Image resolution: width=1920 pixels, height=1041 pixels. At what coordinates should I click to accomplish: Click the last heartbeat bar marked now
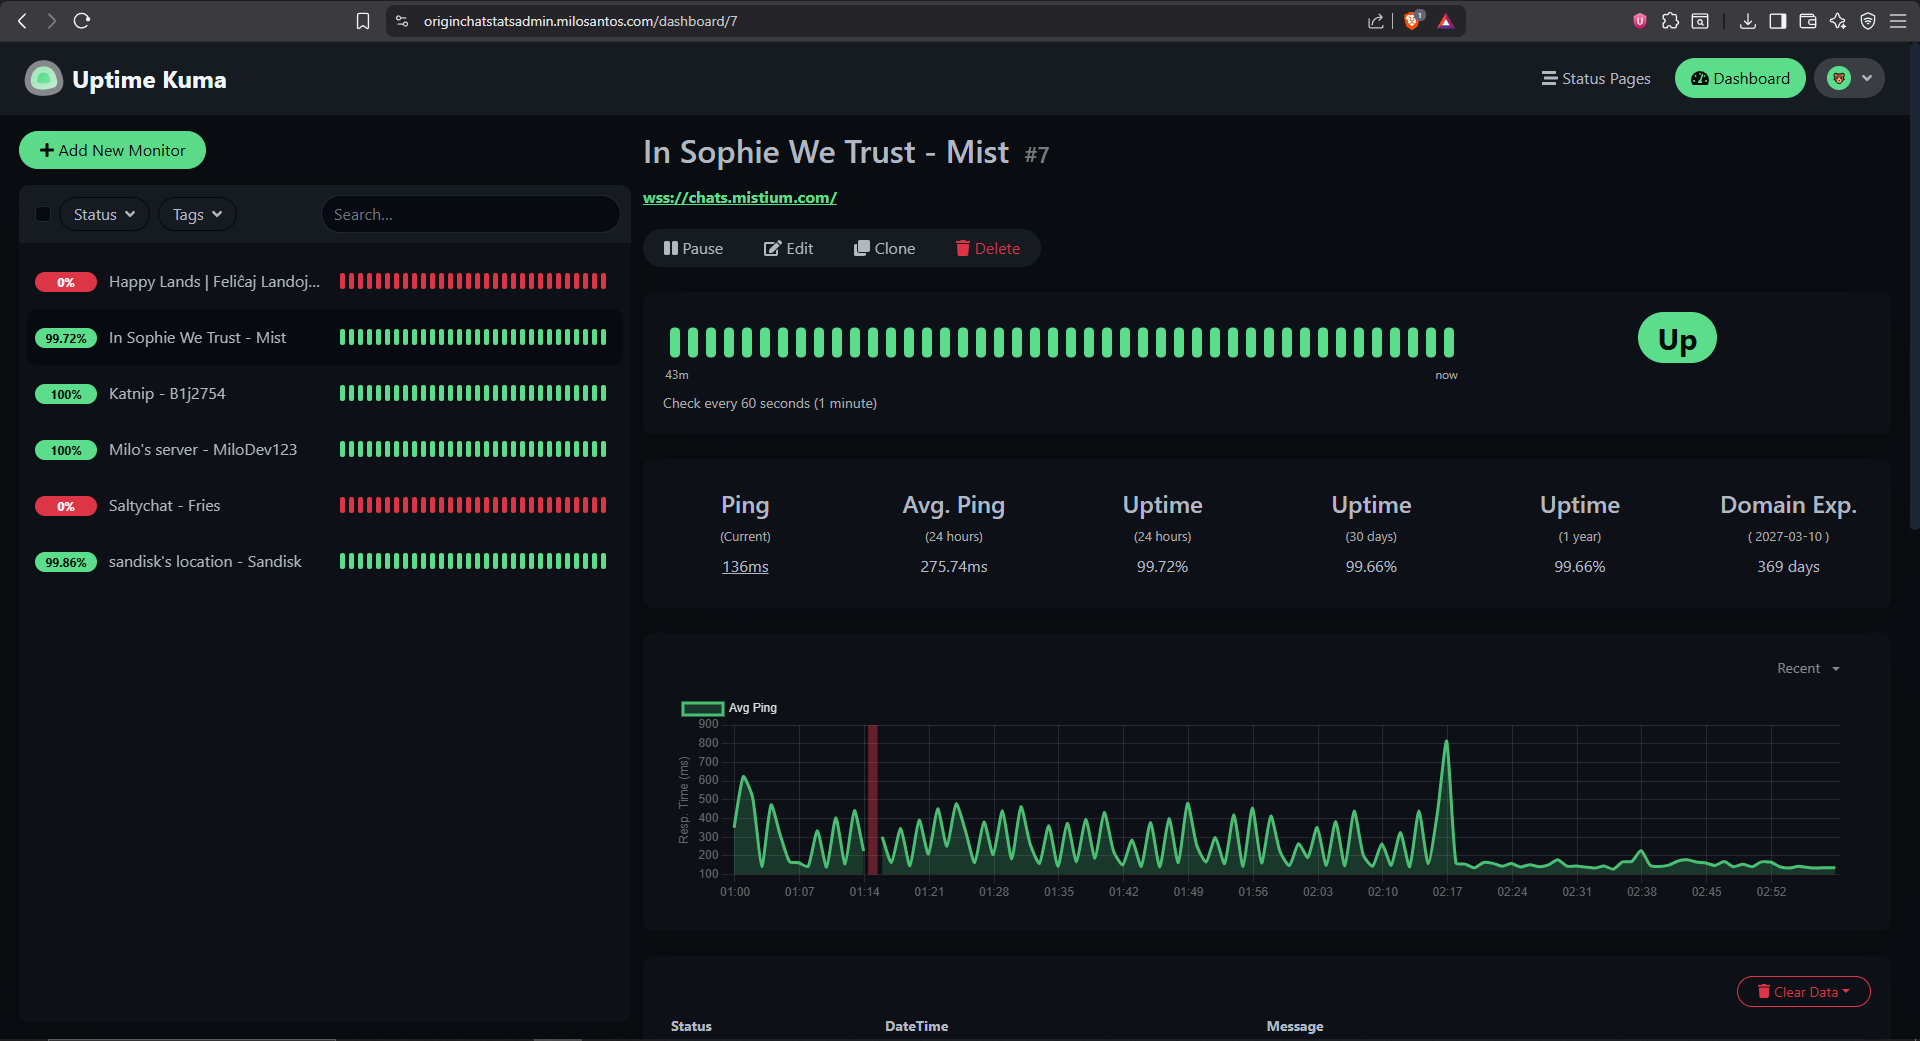tap(1447, 342)
